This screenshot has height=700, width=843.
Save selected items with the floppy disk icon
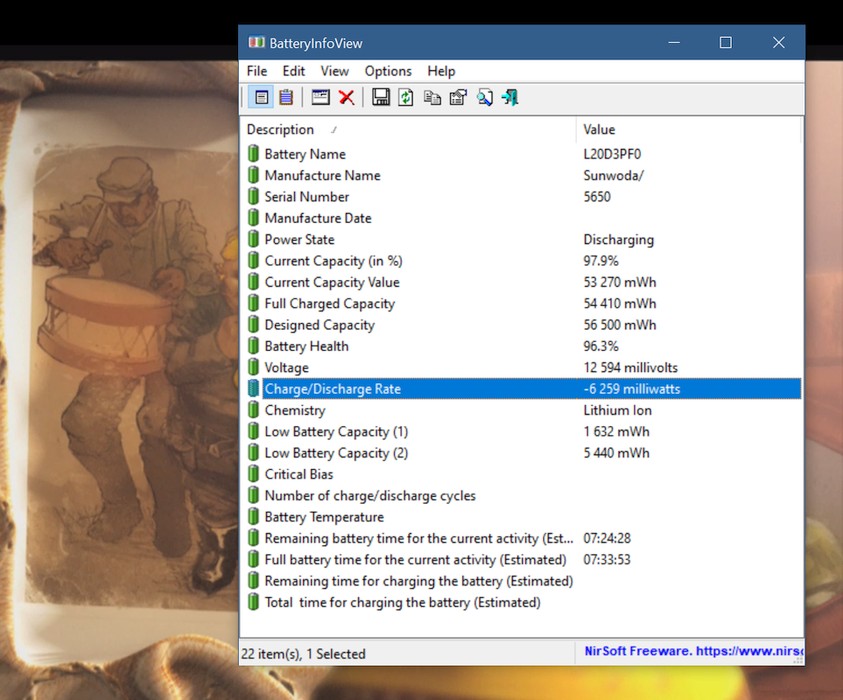click(x=381, y=98)
